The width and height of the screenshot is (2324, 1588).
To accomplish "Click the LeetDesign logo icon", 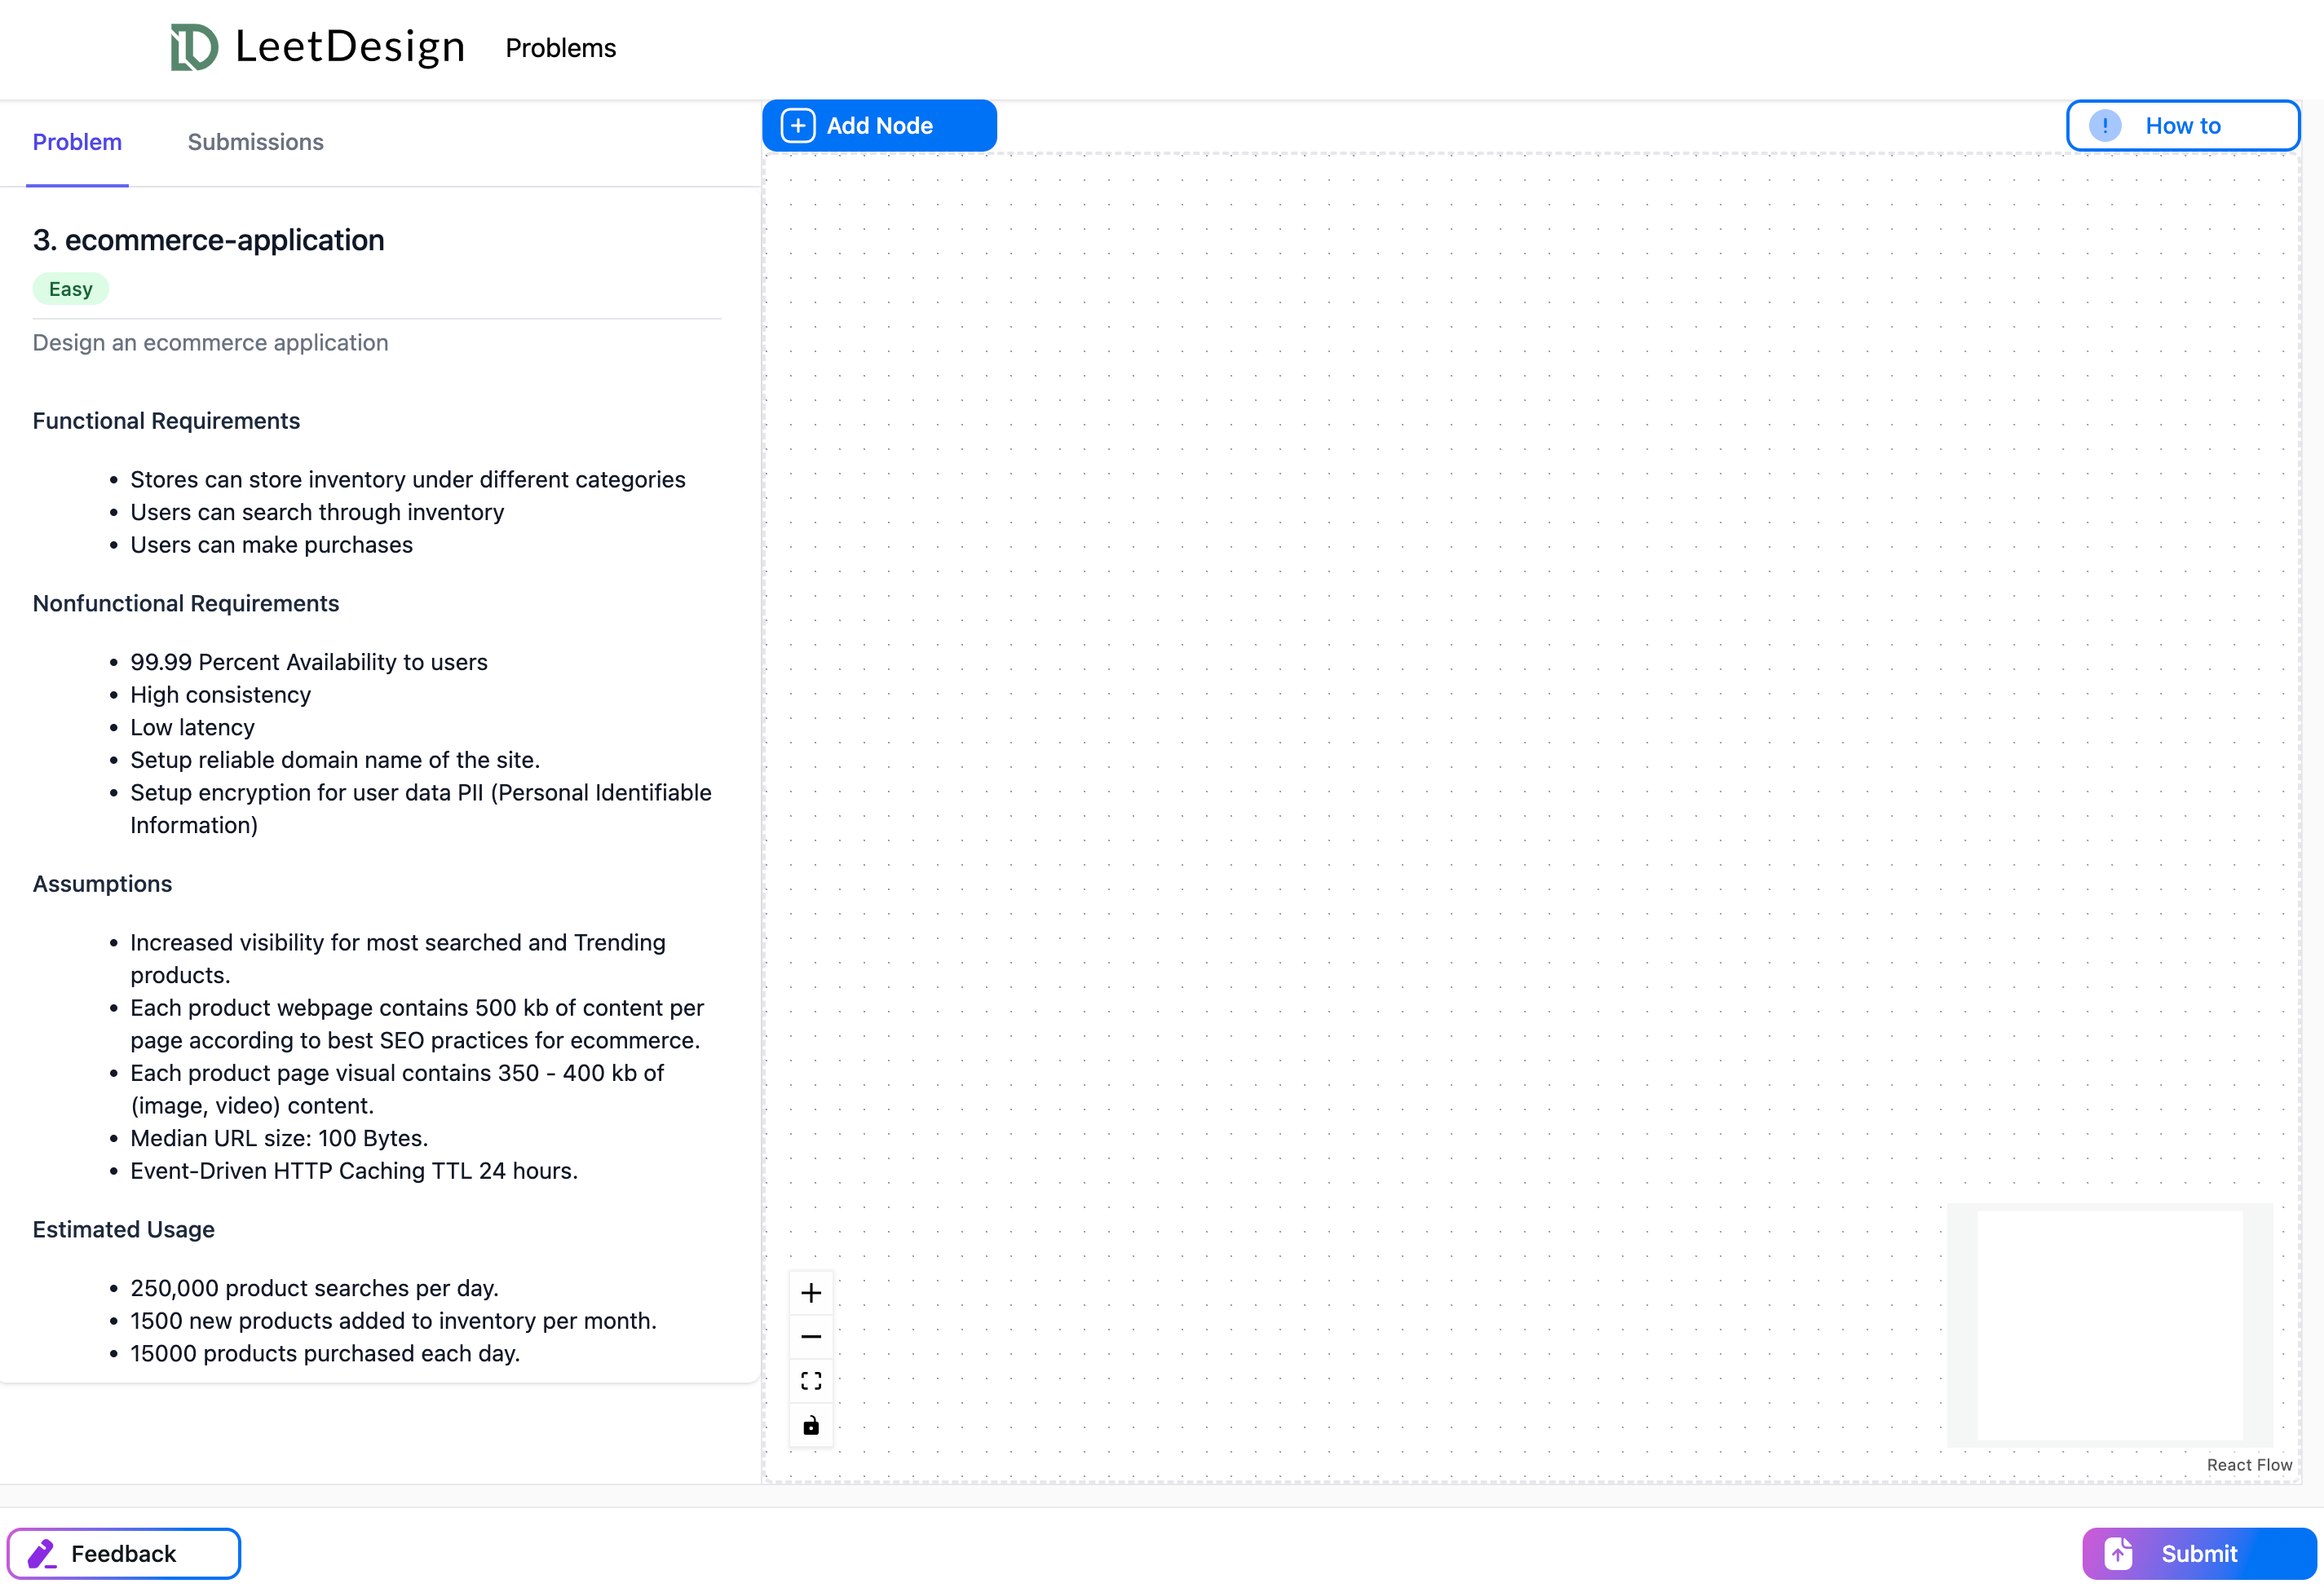I will point(194,47).
